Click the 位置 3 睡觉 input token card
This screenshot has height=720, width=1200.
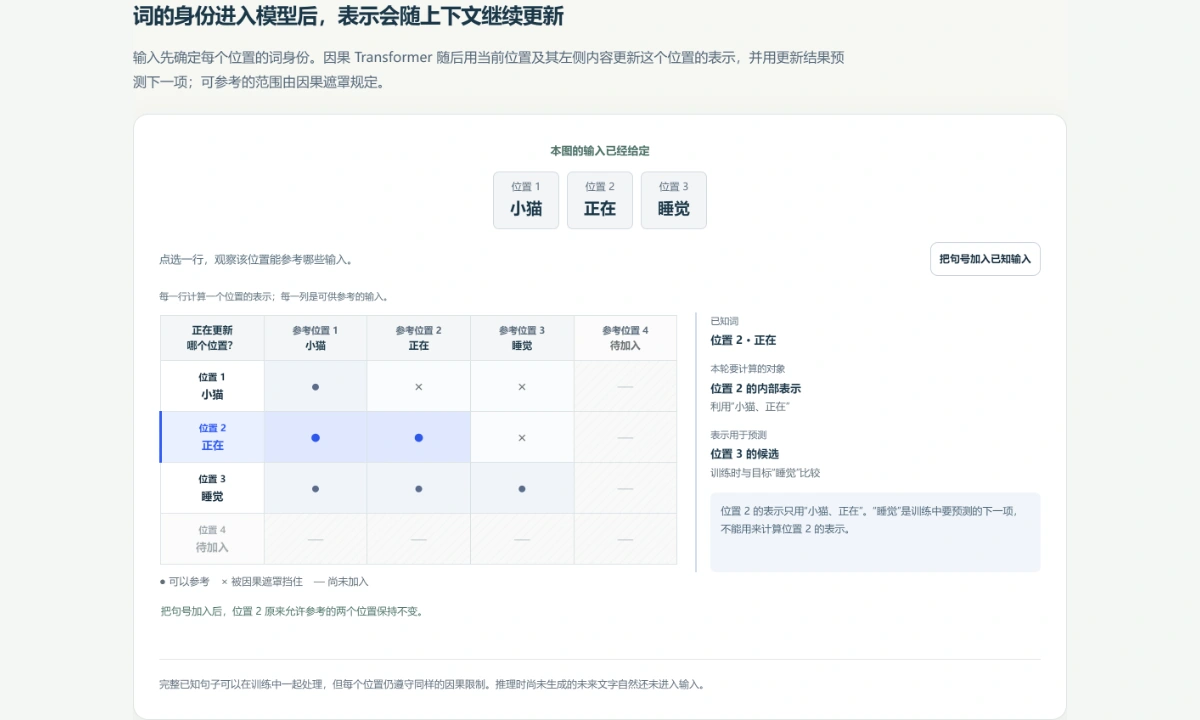674,200
